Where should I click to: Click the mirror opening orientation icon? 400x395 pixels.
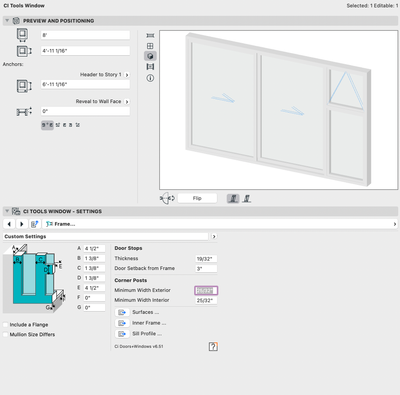click(167, 198)
